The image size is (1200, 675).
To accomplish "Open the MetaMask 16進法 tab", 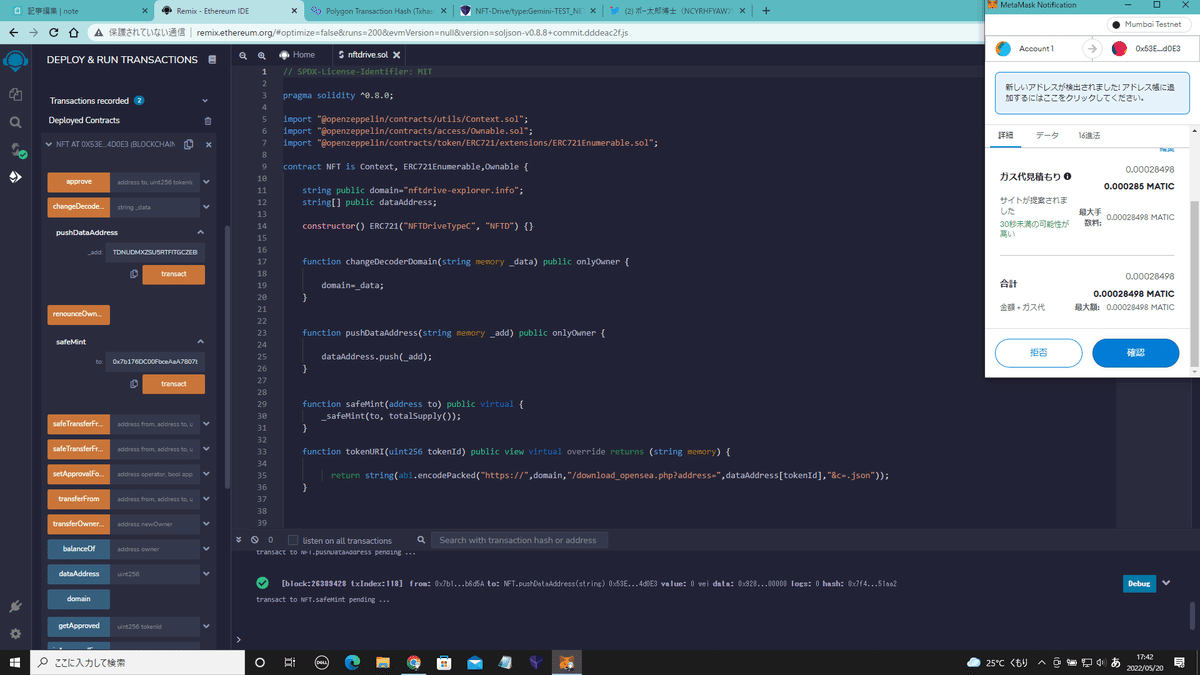I will coord(1090,135).
